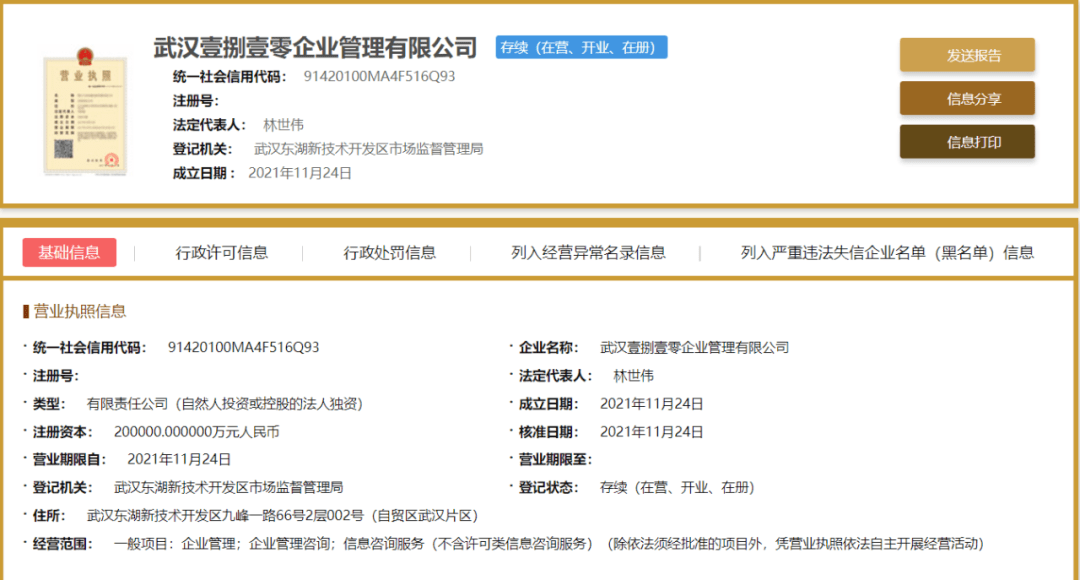The height and width of the screenshot is (580, 1080).
Task: Open the 行政处罚信息 tab
Action: (390, 253)
